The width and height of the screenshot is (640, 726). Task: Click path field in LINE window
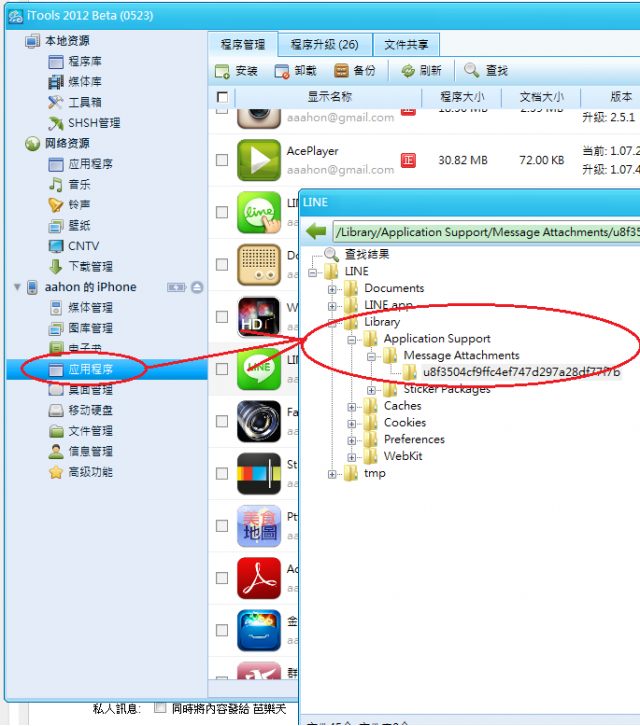486,232
